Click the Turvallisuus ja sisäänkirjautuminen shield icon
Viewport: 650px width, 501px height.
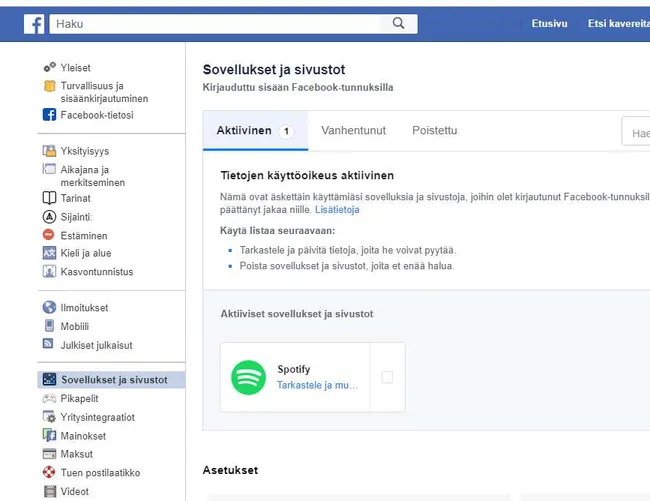tap(49, 87)
